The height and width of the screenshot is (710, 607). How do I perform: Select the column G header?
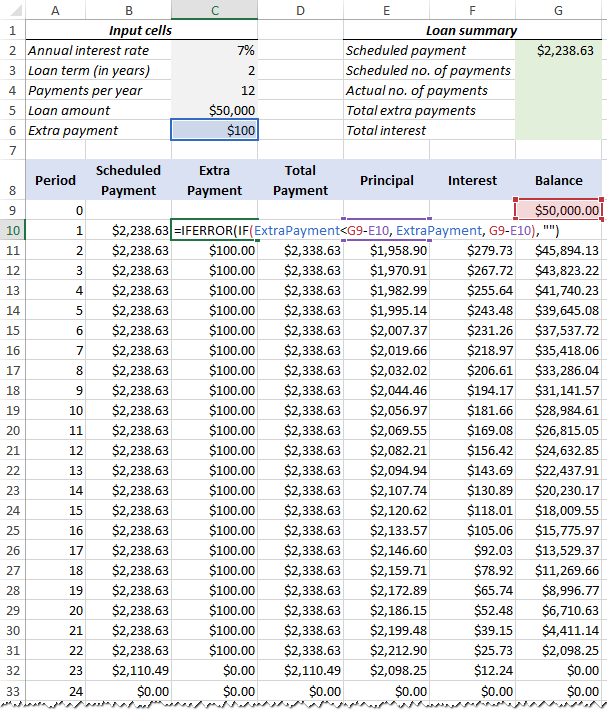pos(559,9)
